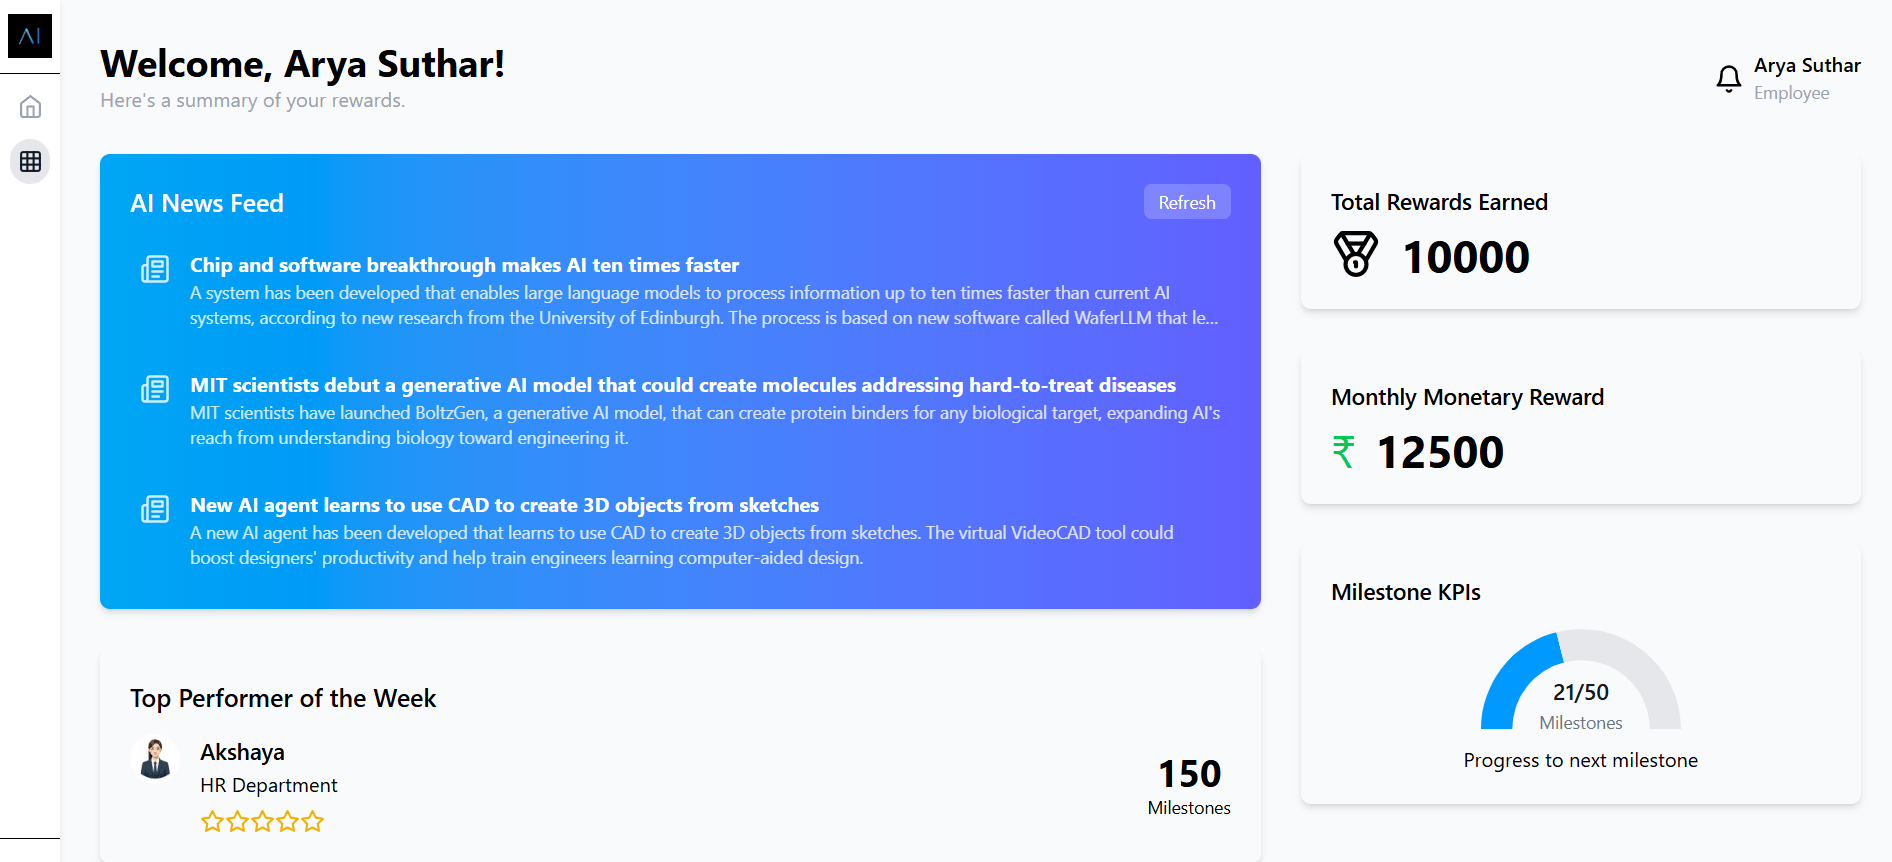Click the Milestone KPIs card heading
The image size is (1892, 862).
(1405, 591)
